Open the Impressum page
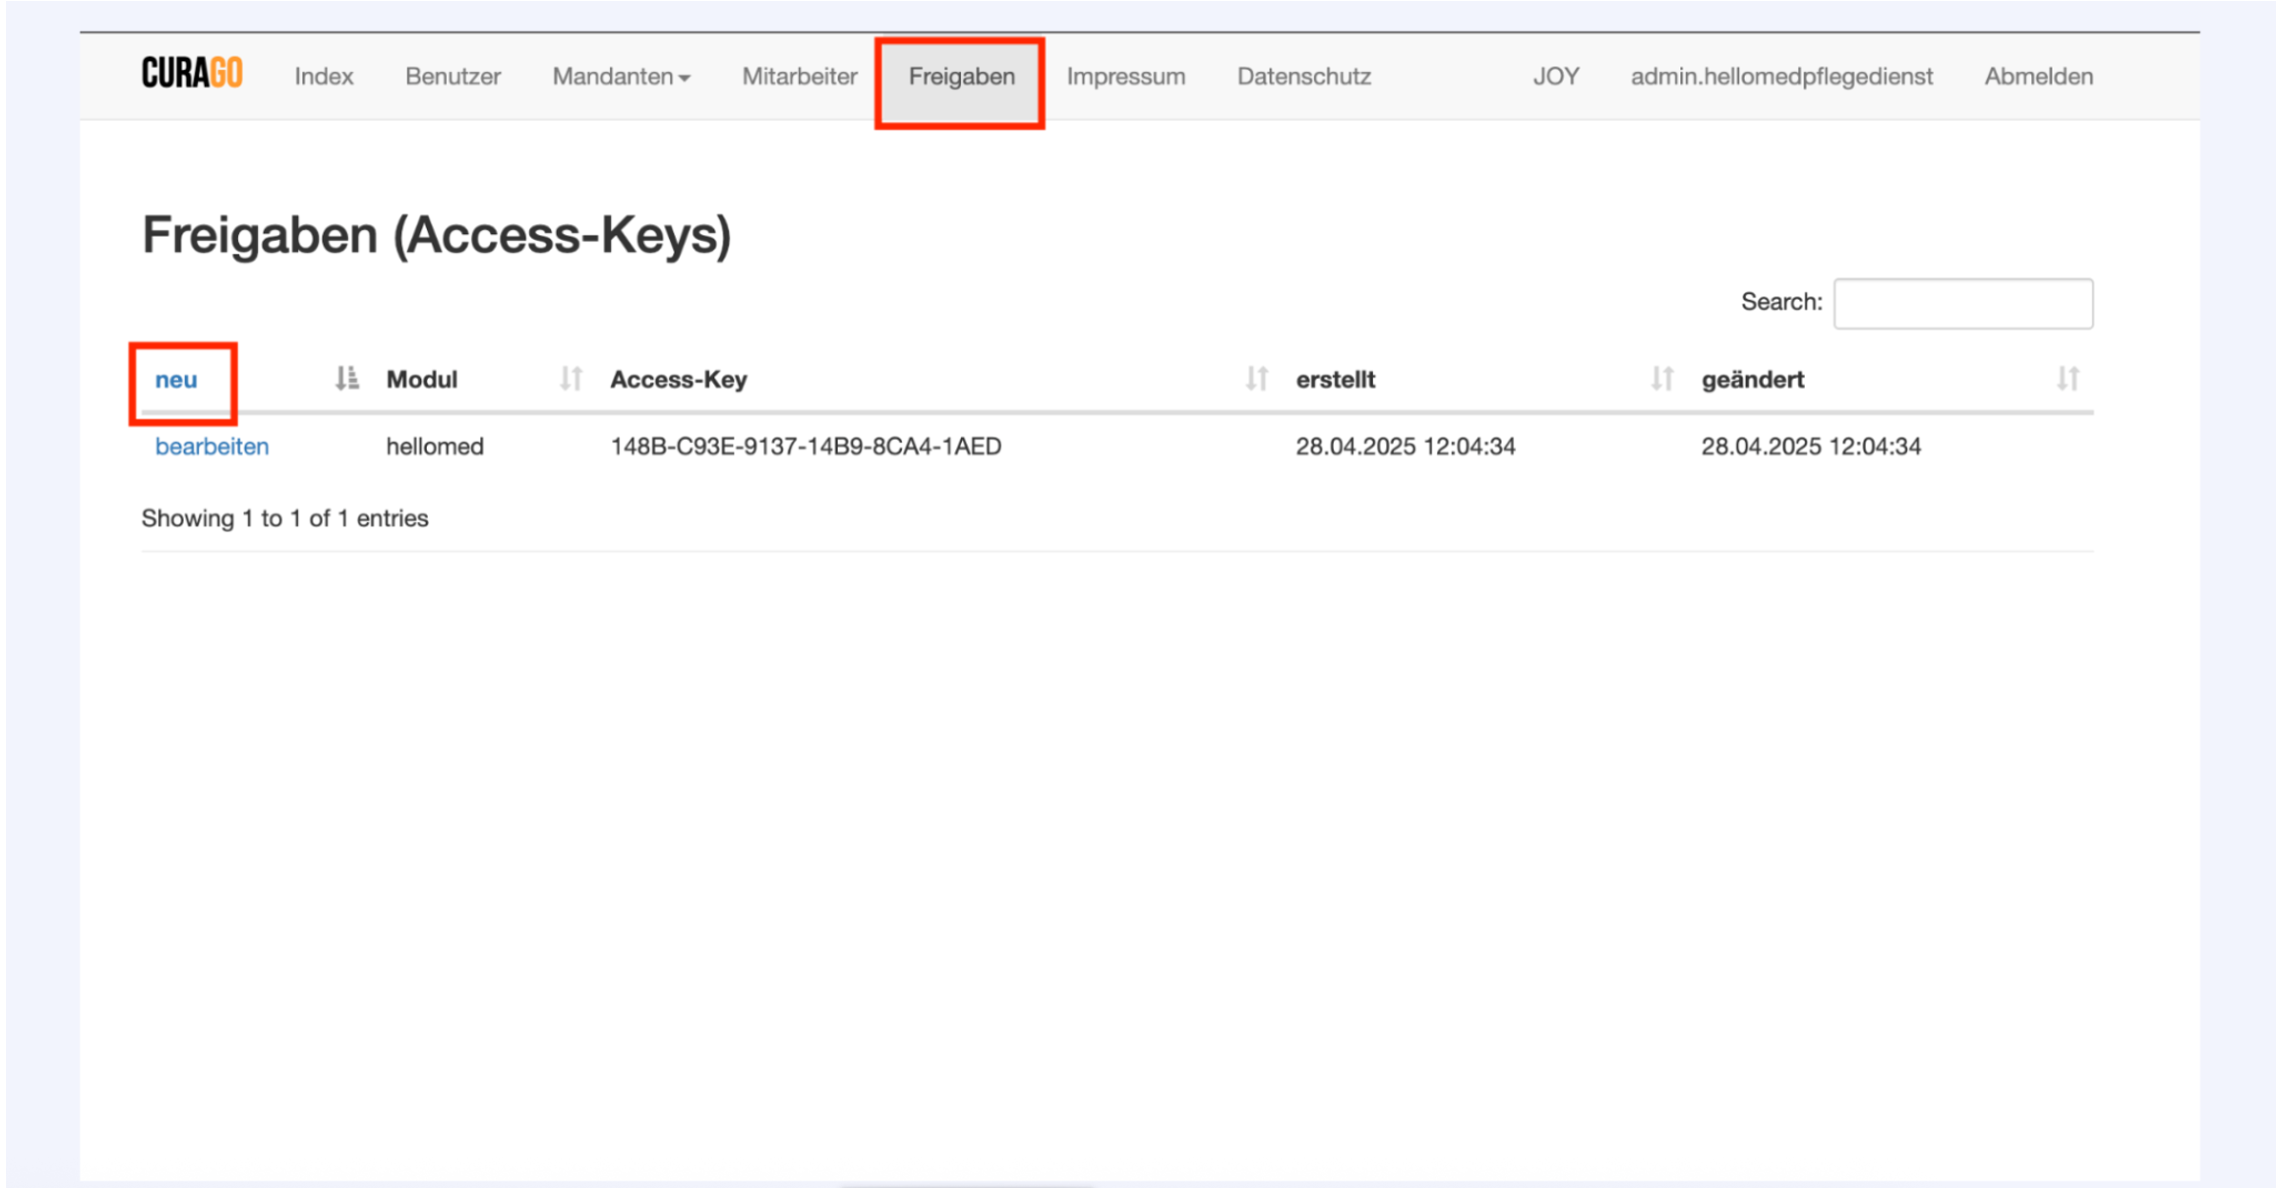 pos(1125,77)
